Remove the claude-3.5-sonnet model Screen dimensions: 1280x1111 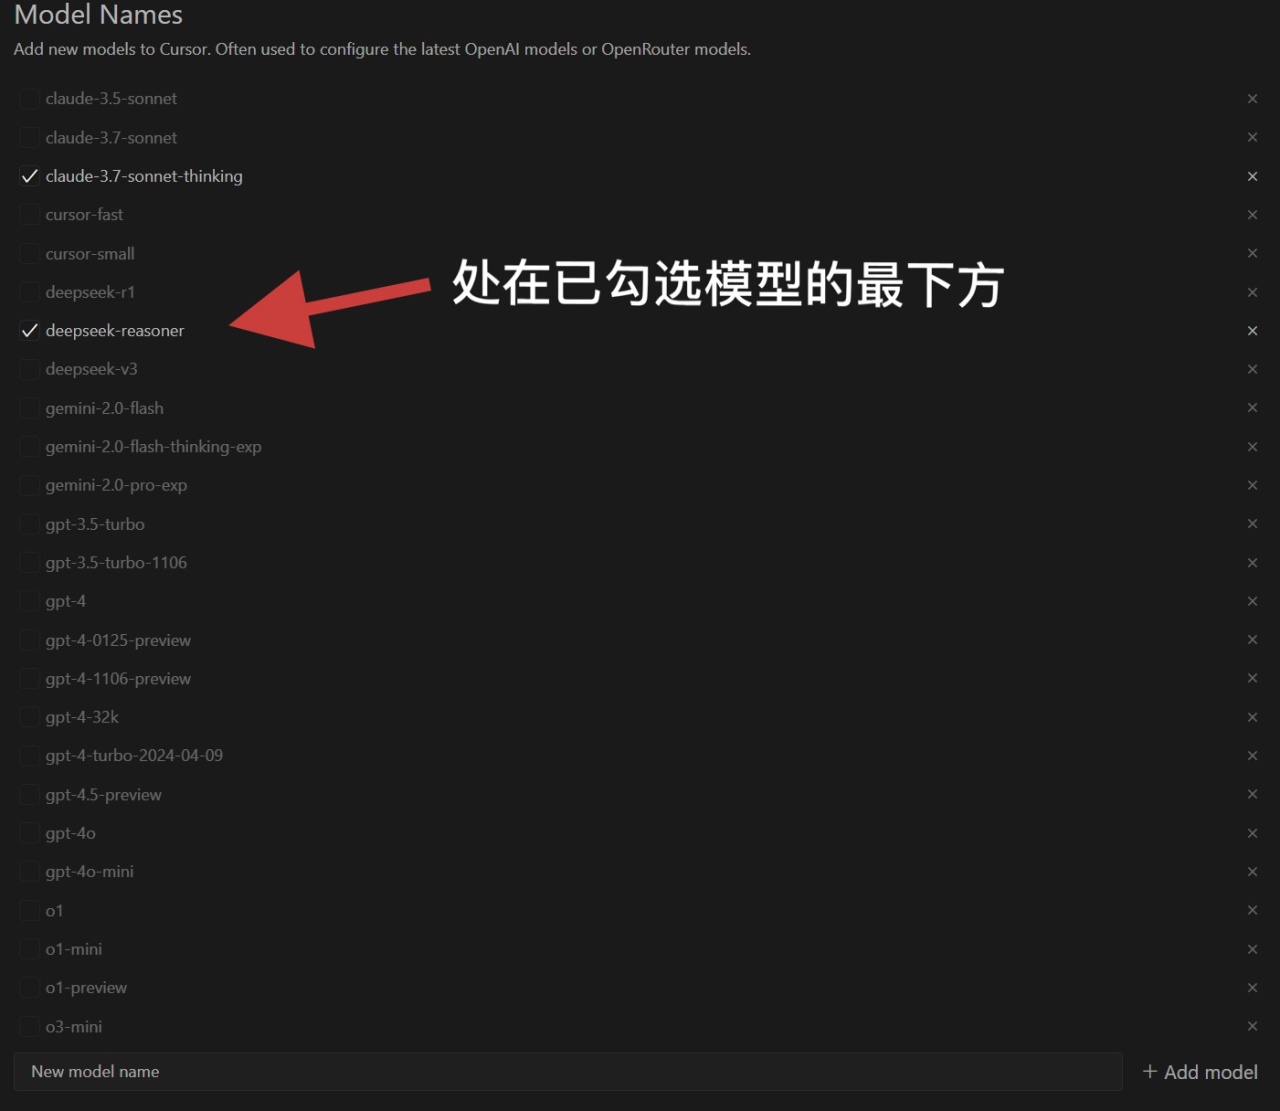click(x=1252, y=99)
